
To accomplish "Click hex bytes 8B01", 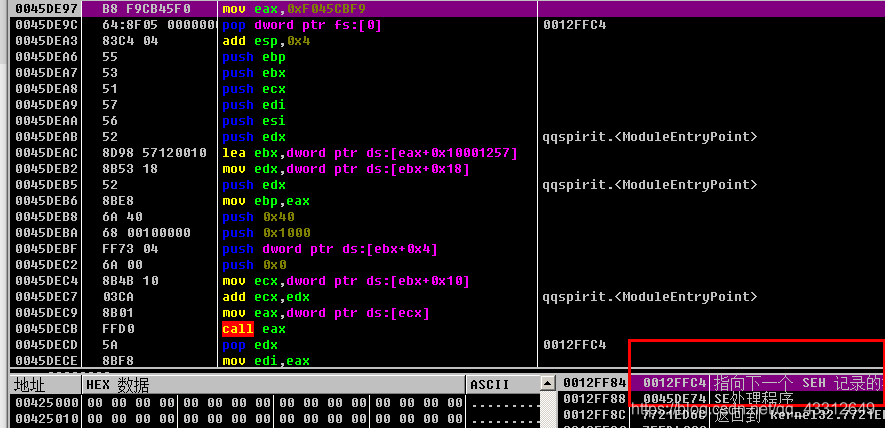I will [x=119, y=313].
